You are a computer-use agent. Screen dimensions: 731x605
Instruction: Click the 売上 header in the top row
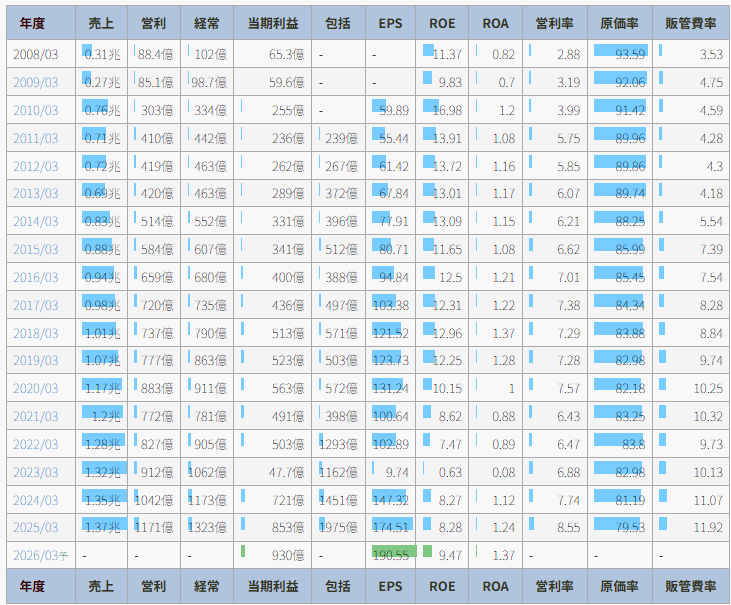pos(101,22)
